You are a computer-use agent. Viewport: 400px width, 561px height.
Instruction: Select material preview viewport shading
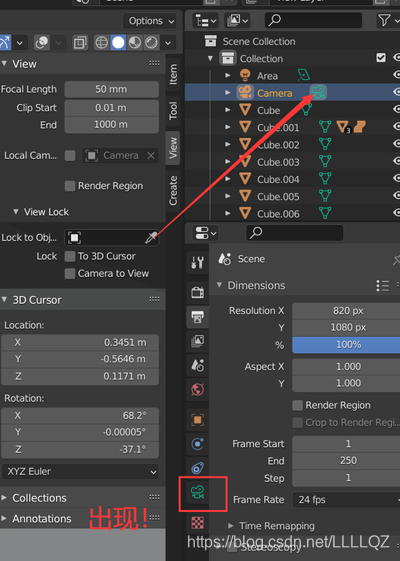pos(135,43)
